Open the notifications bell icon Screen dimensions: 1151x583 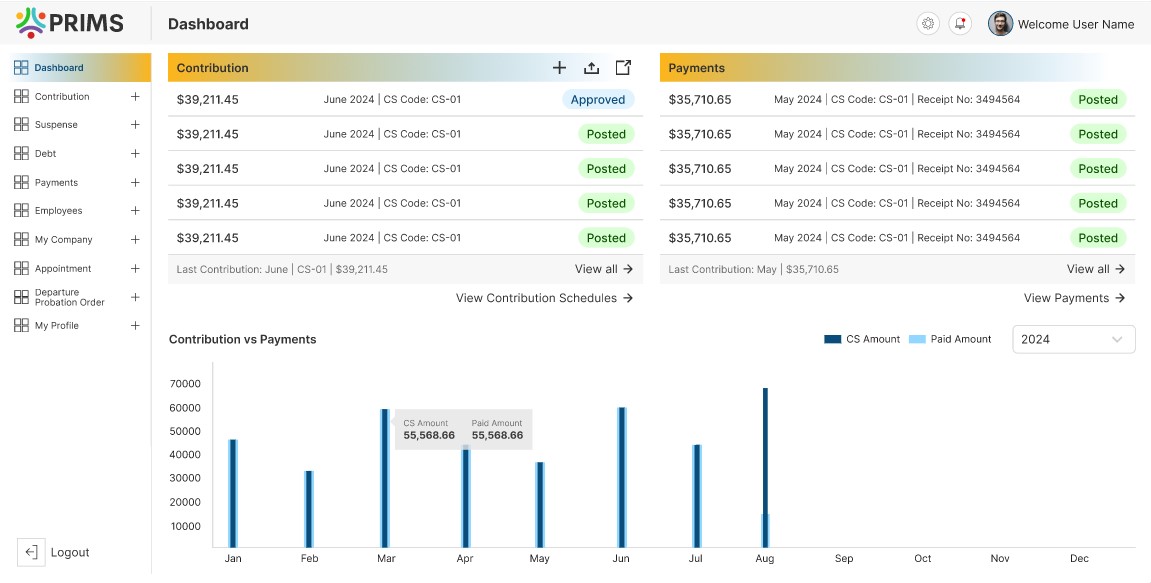click(x=960, y=24)
